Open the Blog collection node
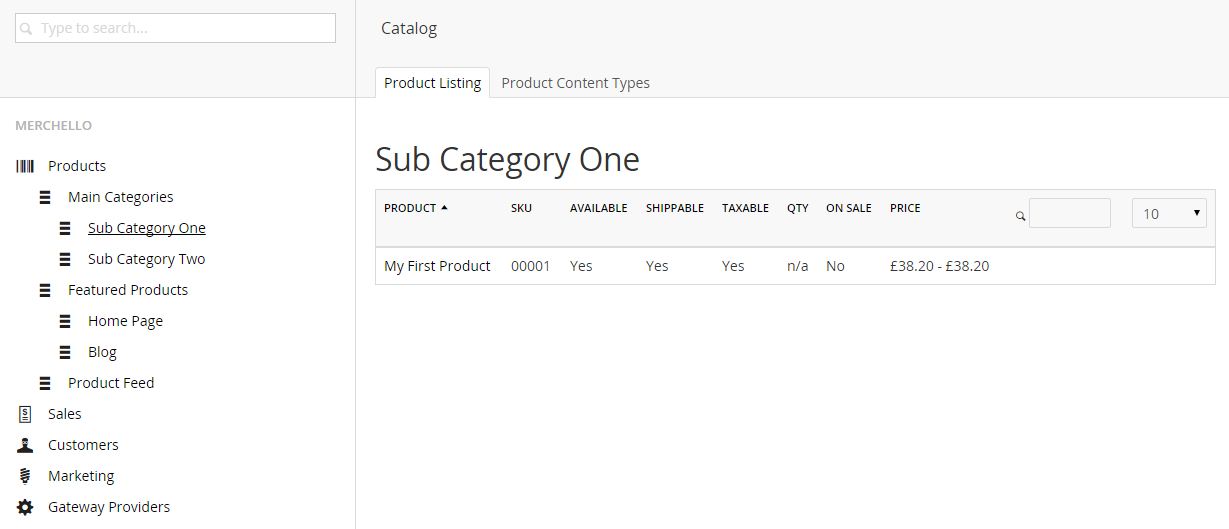This screenshot has width=1229, height=529. 102,352
